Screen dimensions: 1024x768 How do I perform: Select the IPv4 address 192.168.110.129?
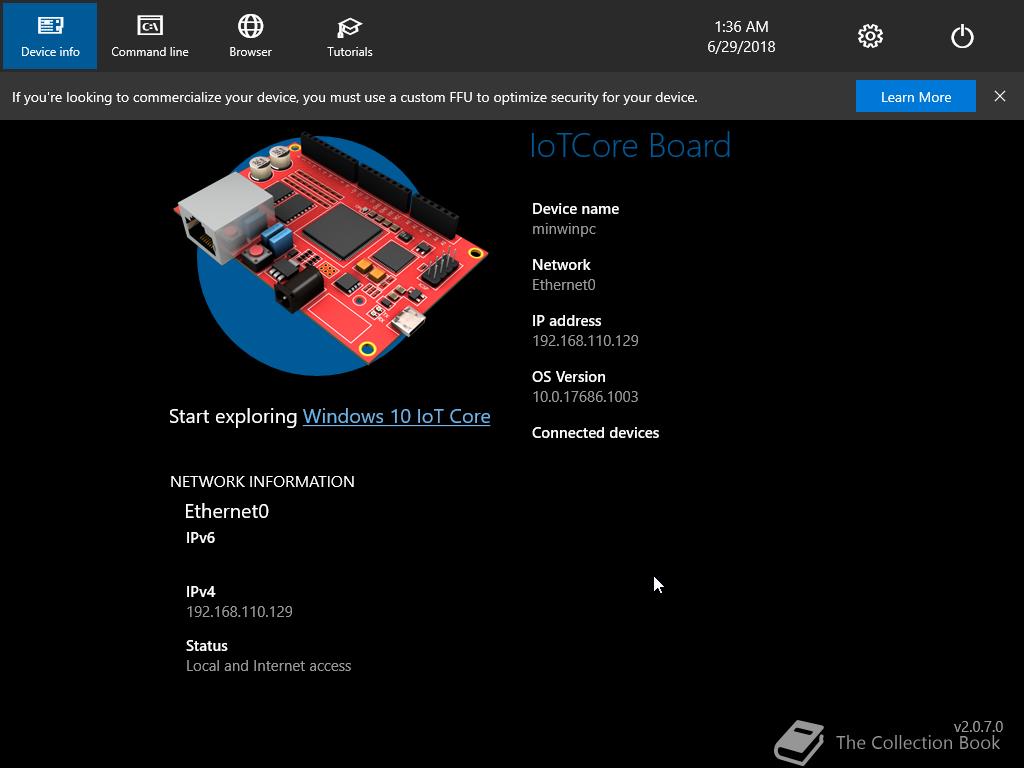pos(239,612)
